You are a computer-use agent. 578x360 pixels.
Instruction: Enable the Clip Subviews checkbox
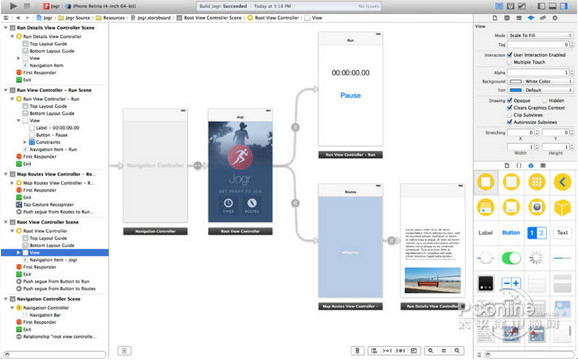(510, 115)
